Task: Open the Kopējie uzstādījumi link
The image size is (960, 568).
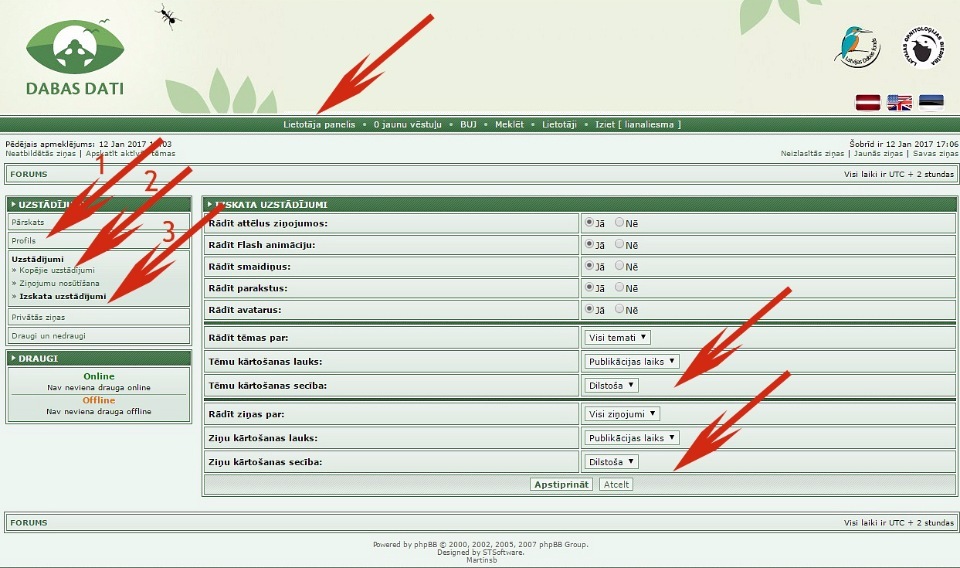Action: tap(57, 270)
